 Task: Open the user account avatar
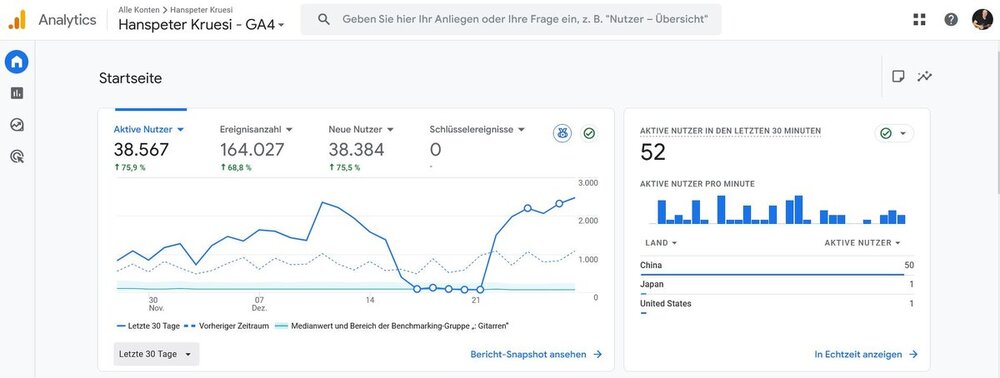pyautogui.click(x=982, y=19)
